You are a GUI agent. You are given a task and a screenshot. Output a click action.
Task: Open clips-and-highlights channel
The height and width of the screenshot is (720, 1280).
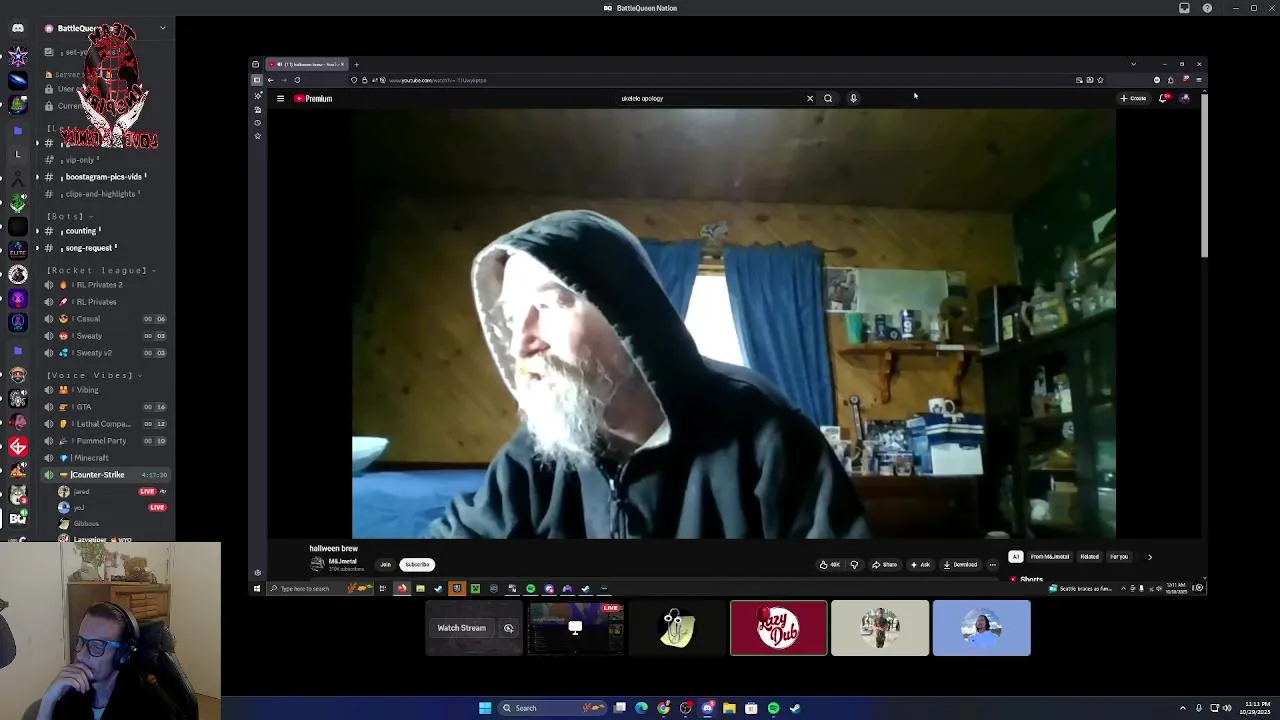coord(100,194)
